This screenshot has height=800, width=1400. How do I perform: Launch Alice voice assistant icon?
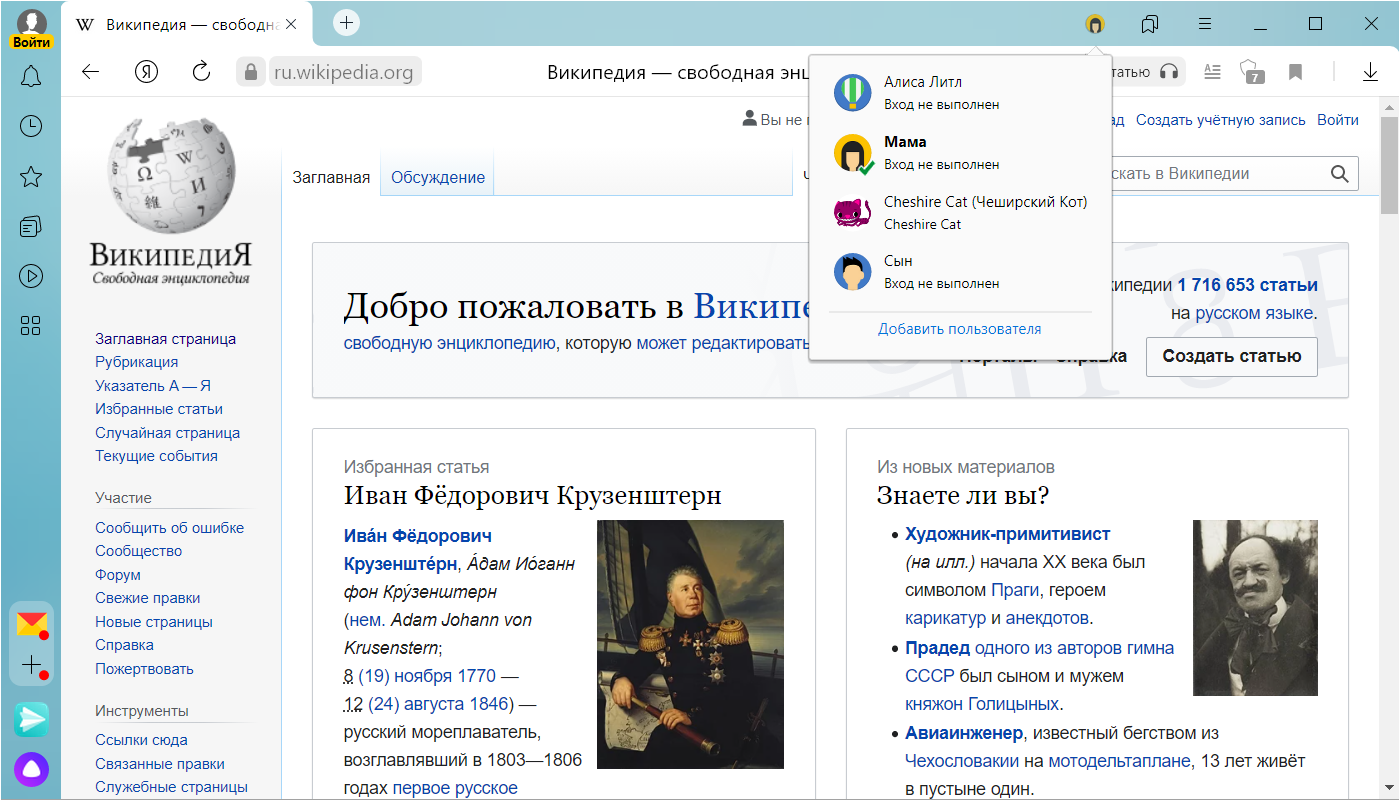pos(31,769)
